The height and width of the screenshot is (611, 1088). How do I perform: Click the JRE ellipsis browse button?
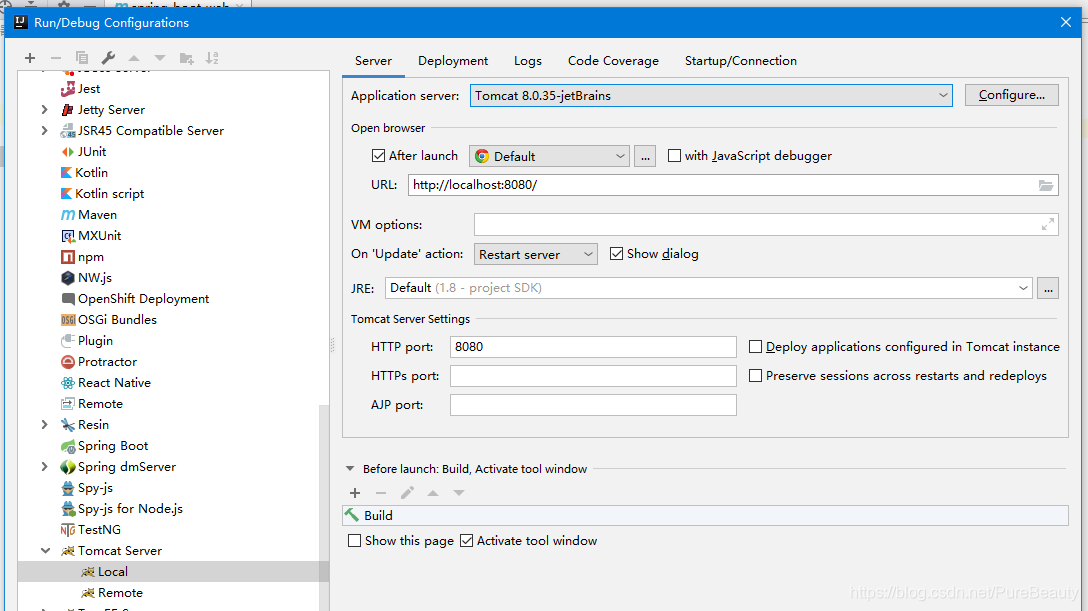click(1048, 288)
